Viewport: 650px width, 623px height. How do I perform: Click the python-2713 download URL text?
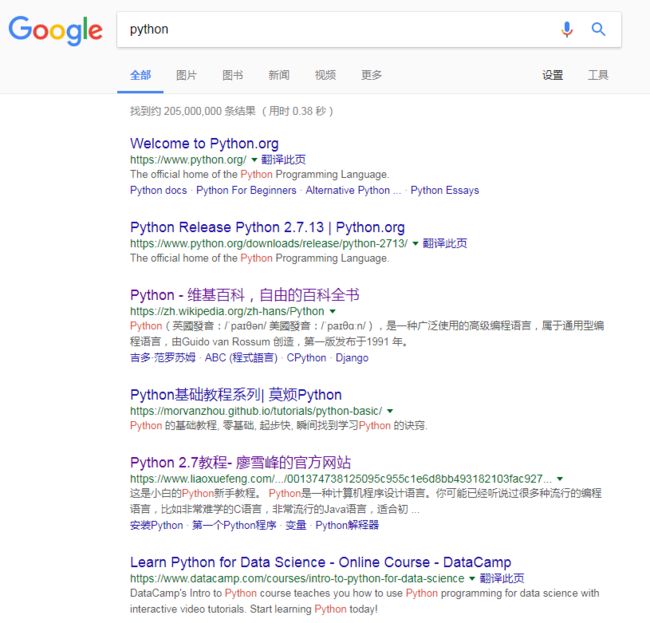coord(269,243)
